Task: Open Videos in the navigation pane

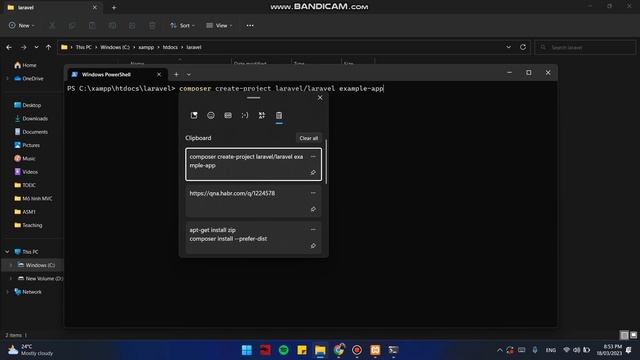Action: 26,172
